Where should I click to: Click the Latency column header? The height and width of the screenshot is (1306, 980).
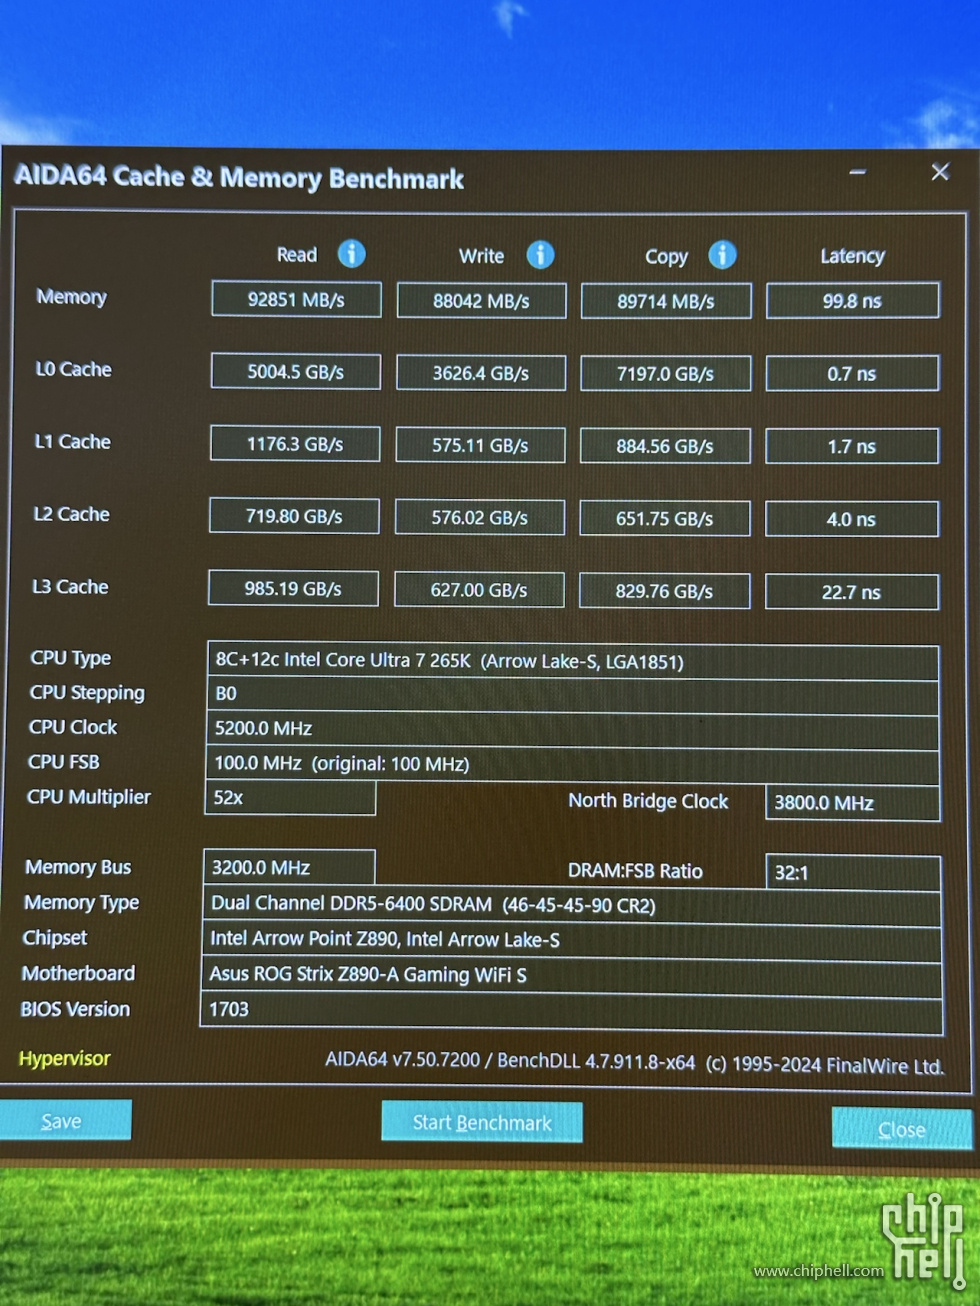pos(852,256)
